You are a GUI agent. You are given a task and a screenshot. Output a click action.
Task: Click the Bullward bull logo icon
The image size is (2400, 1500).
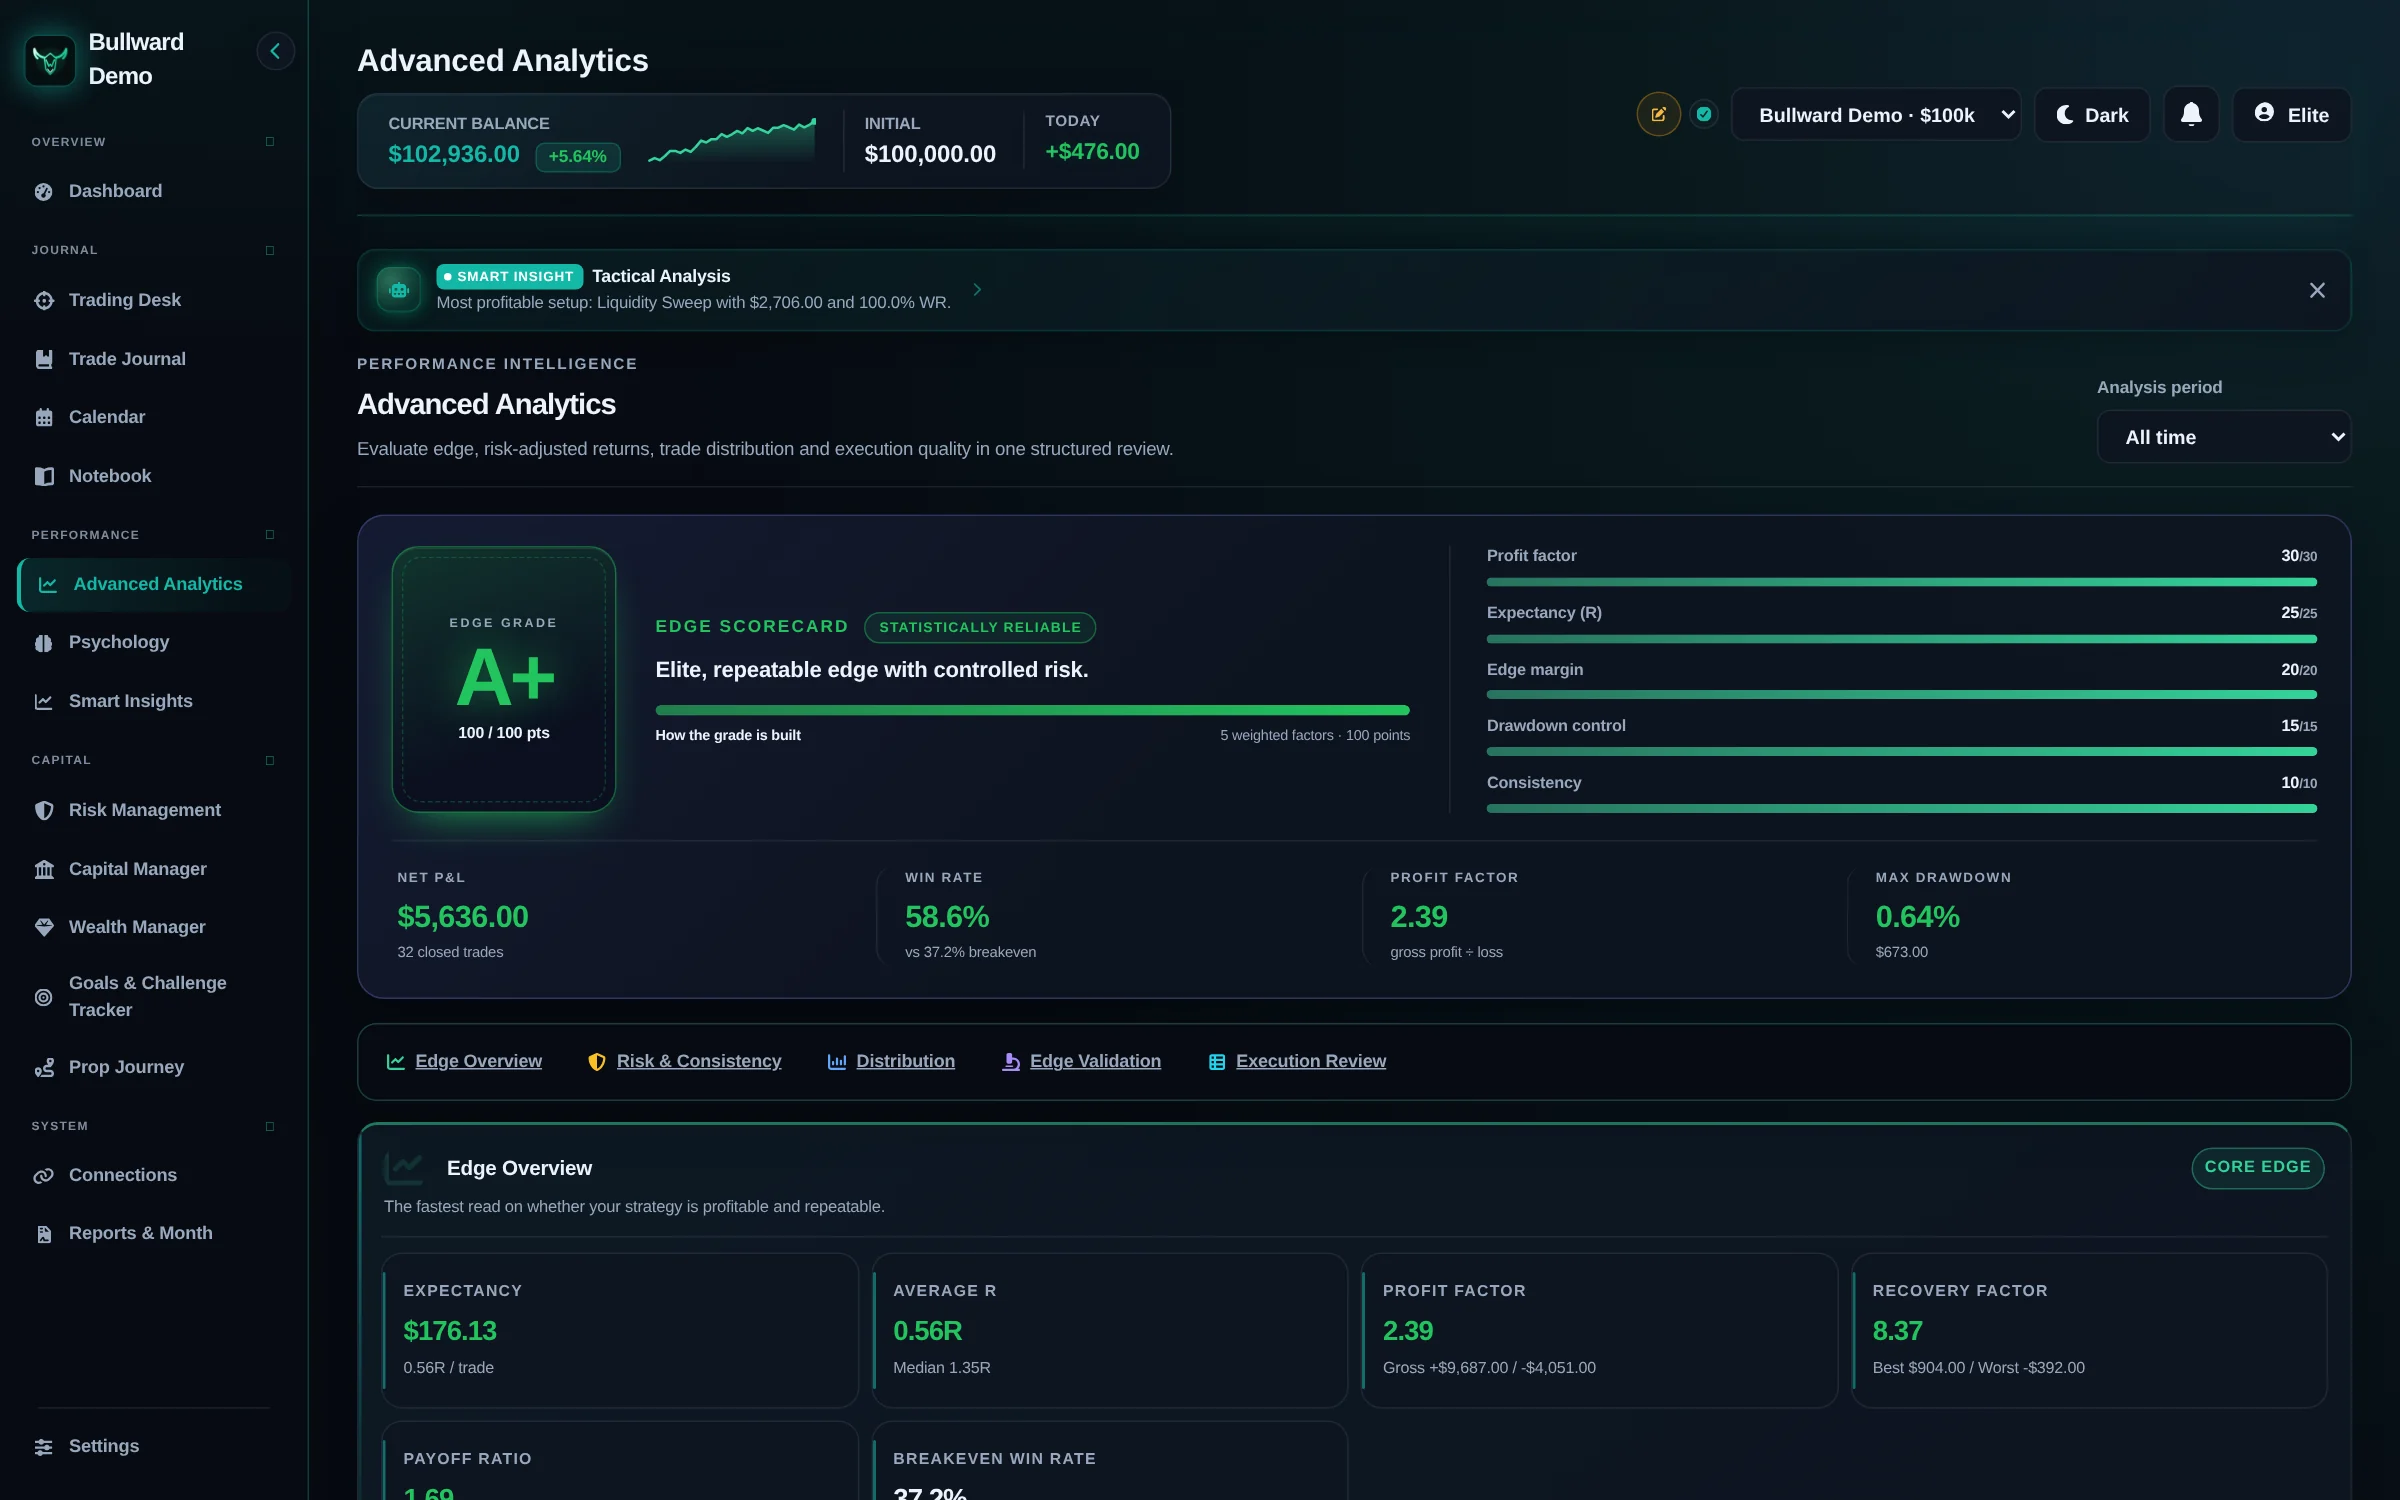click(50, 60)
